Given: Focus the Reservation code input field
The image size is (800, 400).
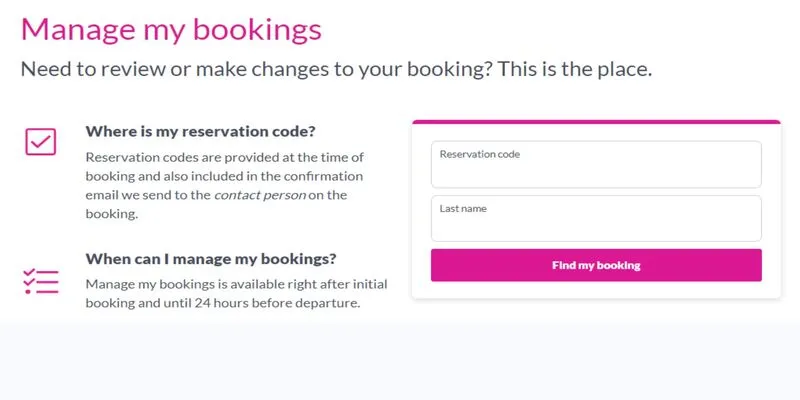Looking at the screenshot, I should pyautogui.click(x=596, y=164).
